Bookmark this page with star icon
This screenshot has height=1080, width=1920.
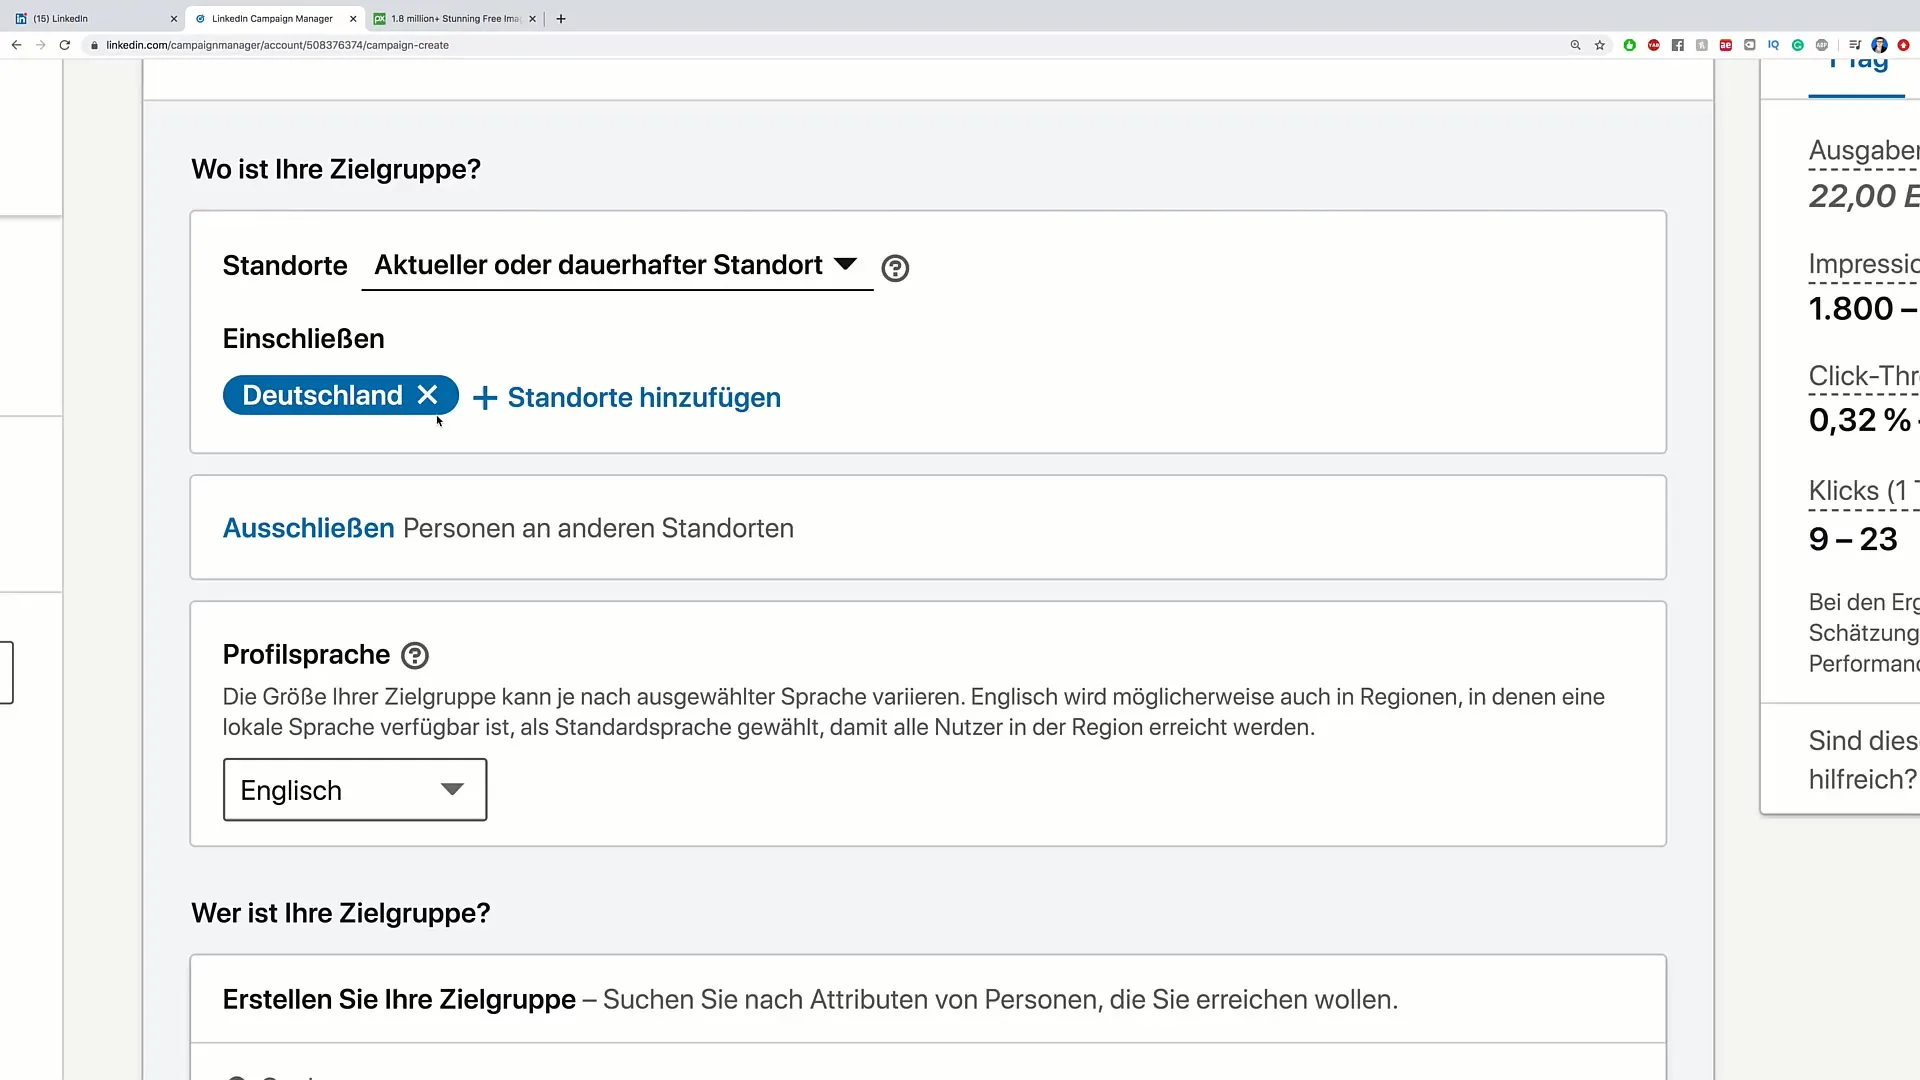[1600, 45]
